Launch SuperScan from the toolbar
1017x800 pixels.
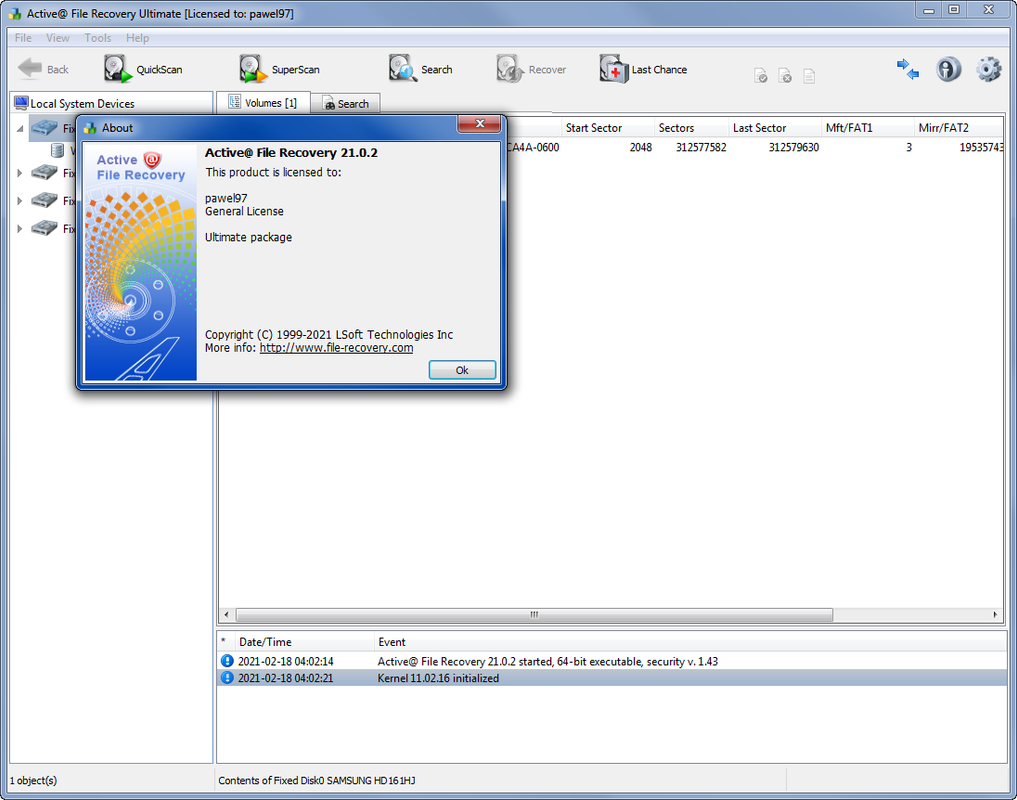(280, 69)
